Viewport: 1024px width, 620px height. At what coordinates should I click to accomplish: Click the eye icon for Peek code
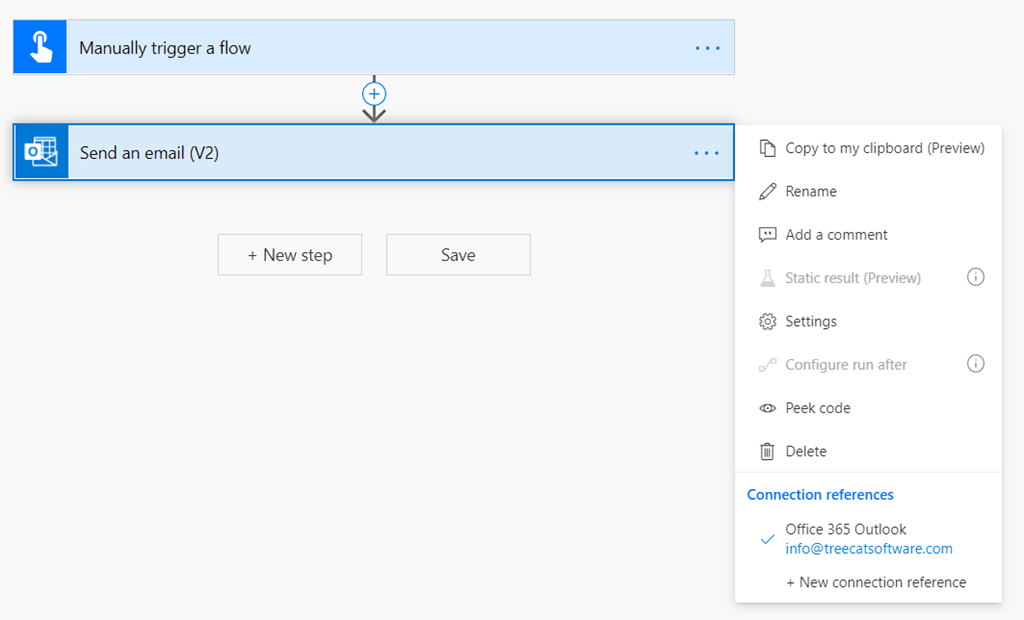pyautogui.click(x=767, y=408)
